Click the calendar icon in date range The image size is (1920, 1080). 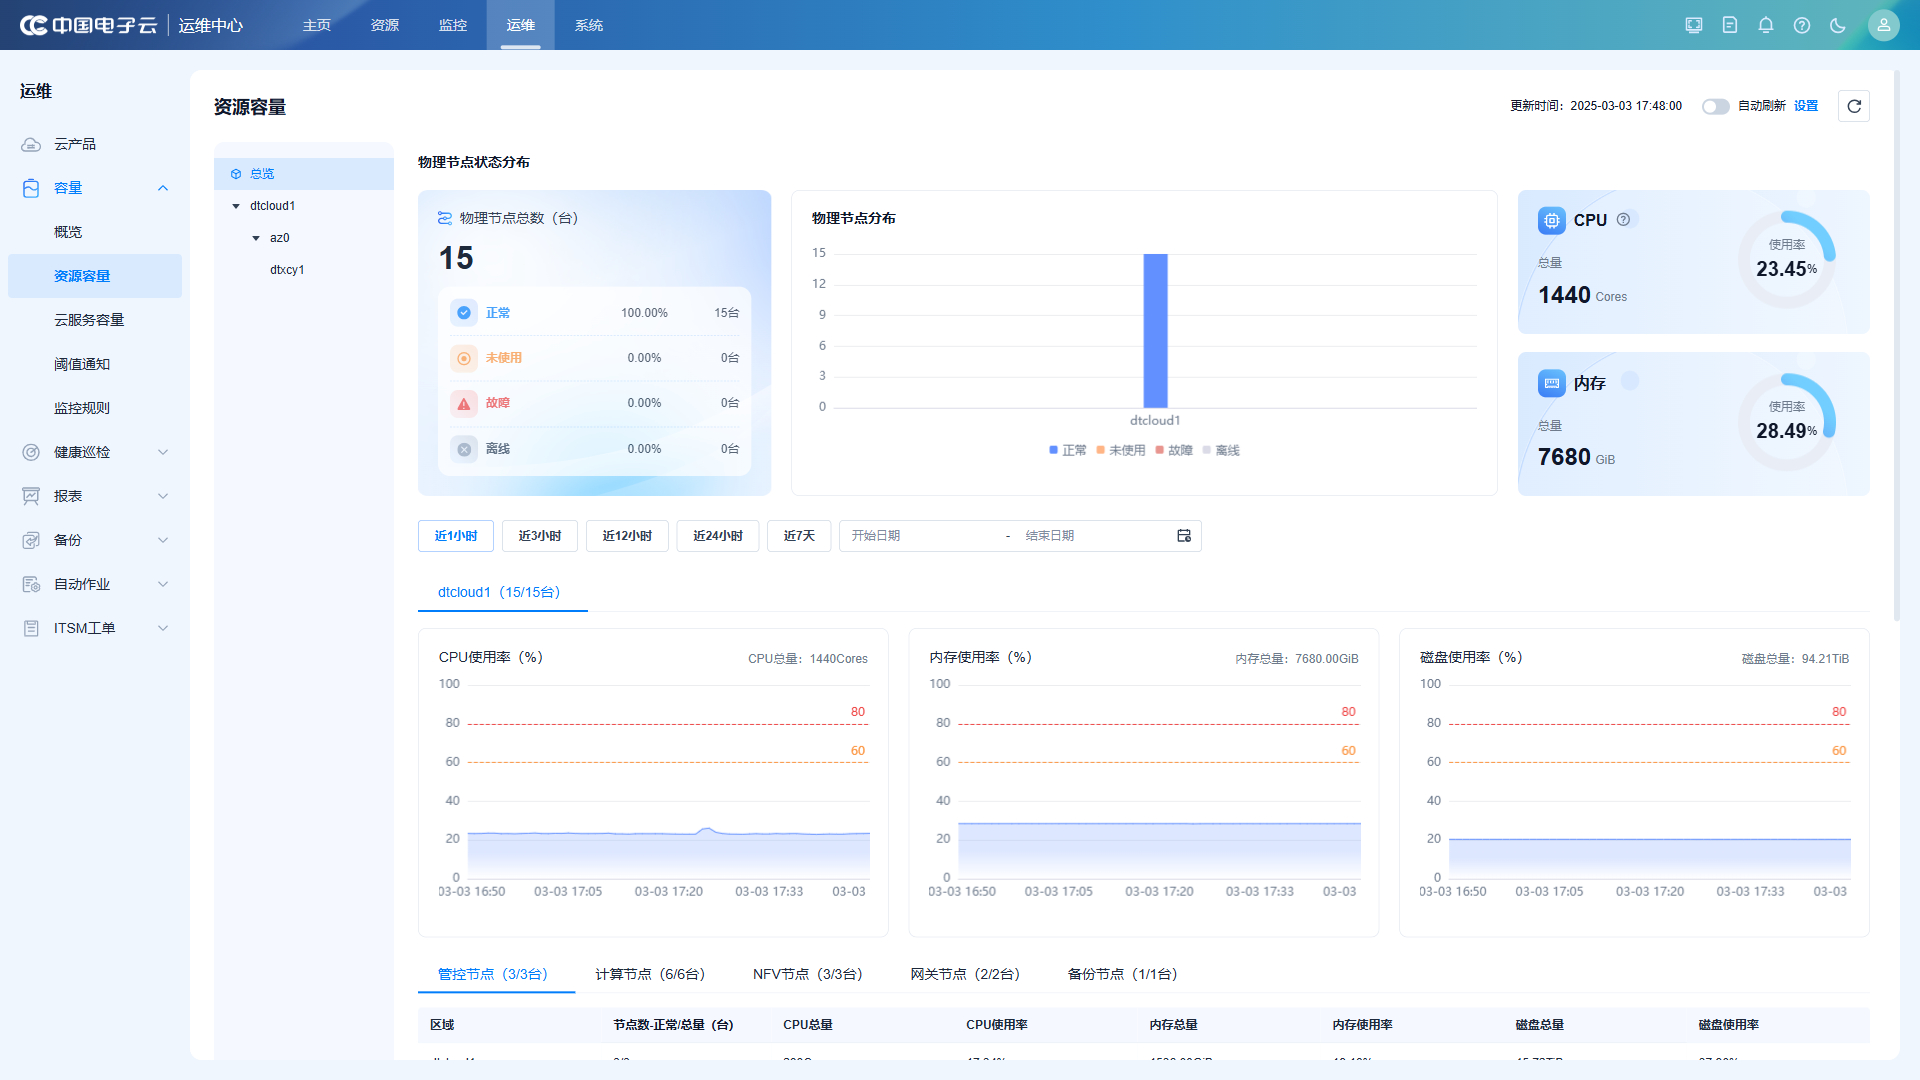pos(1184,536)
